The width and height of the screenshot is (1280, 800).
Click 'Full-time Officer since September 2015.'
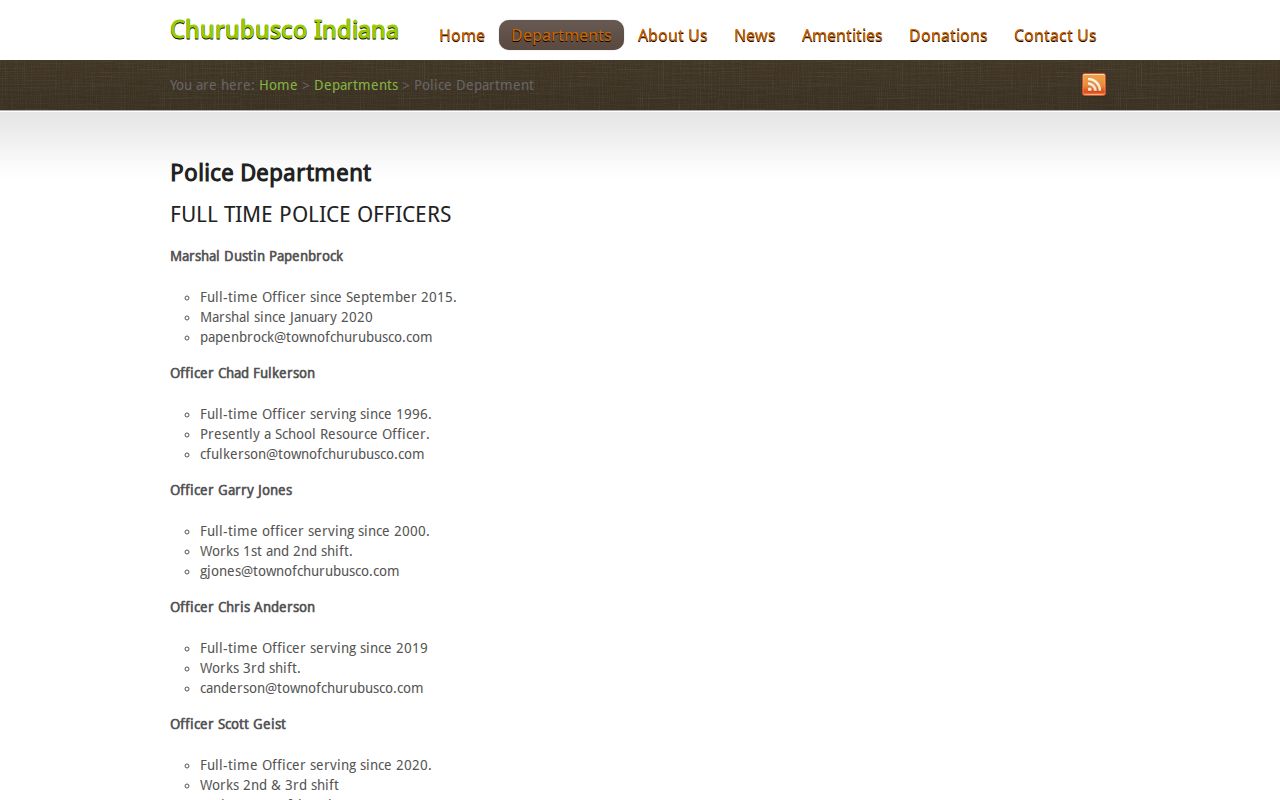(x=328, y=297)
